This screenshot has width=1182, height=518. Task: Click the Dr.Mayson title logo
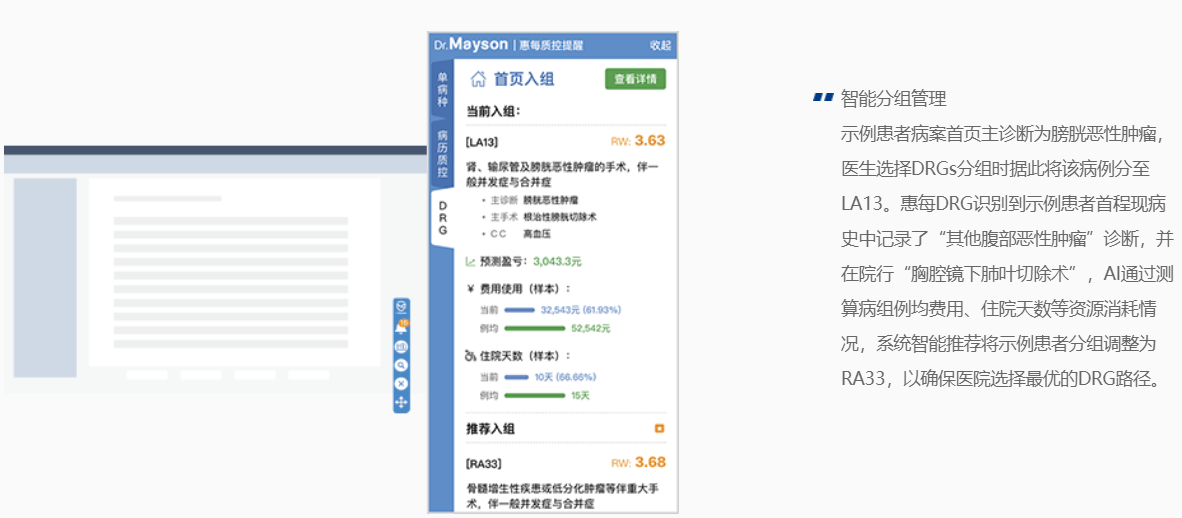(471, 45)
